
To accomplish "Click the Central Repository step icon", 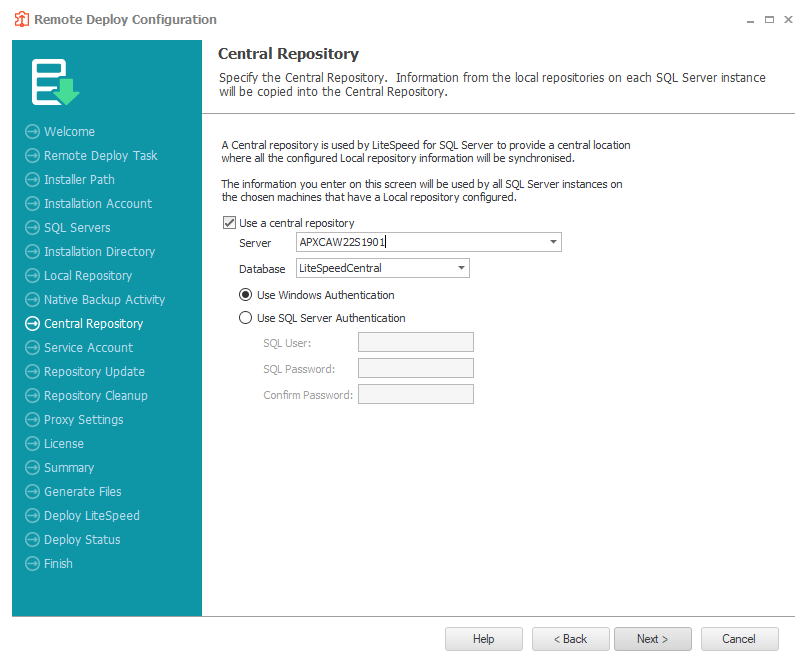I will [x=32, y=324].
